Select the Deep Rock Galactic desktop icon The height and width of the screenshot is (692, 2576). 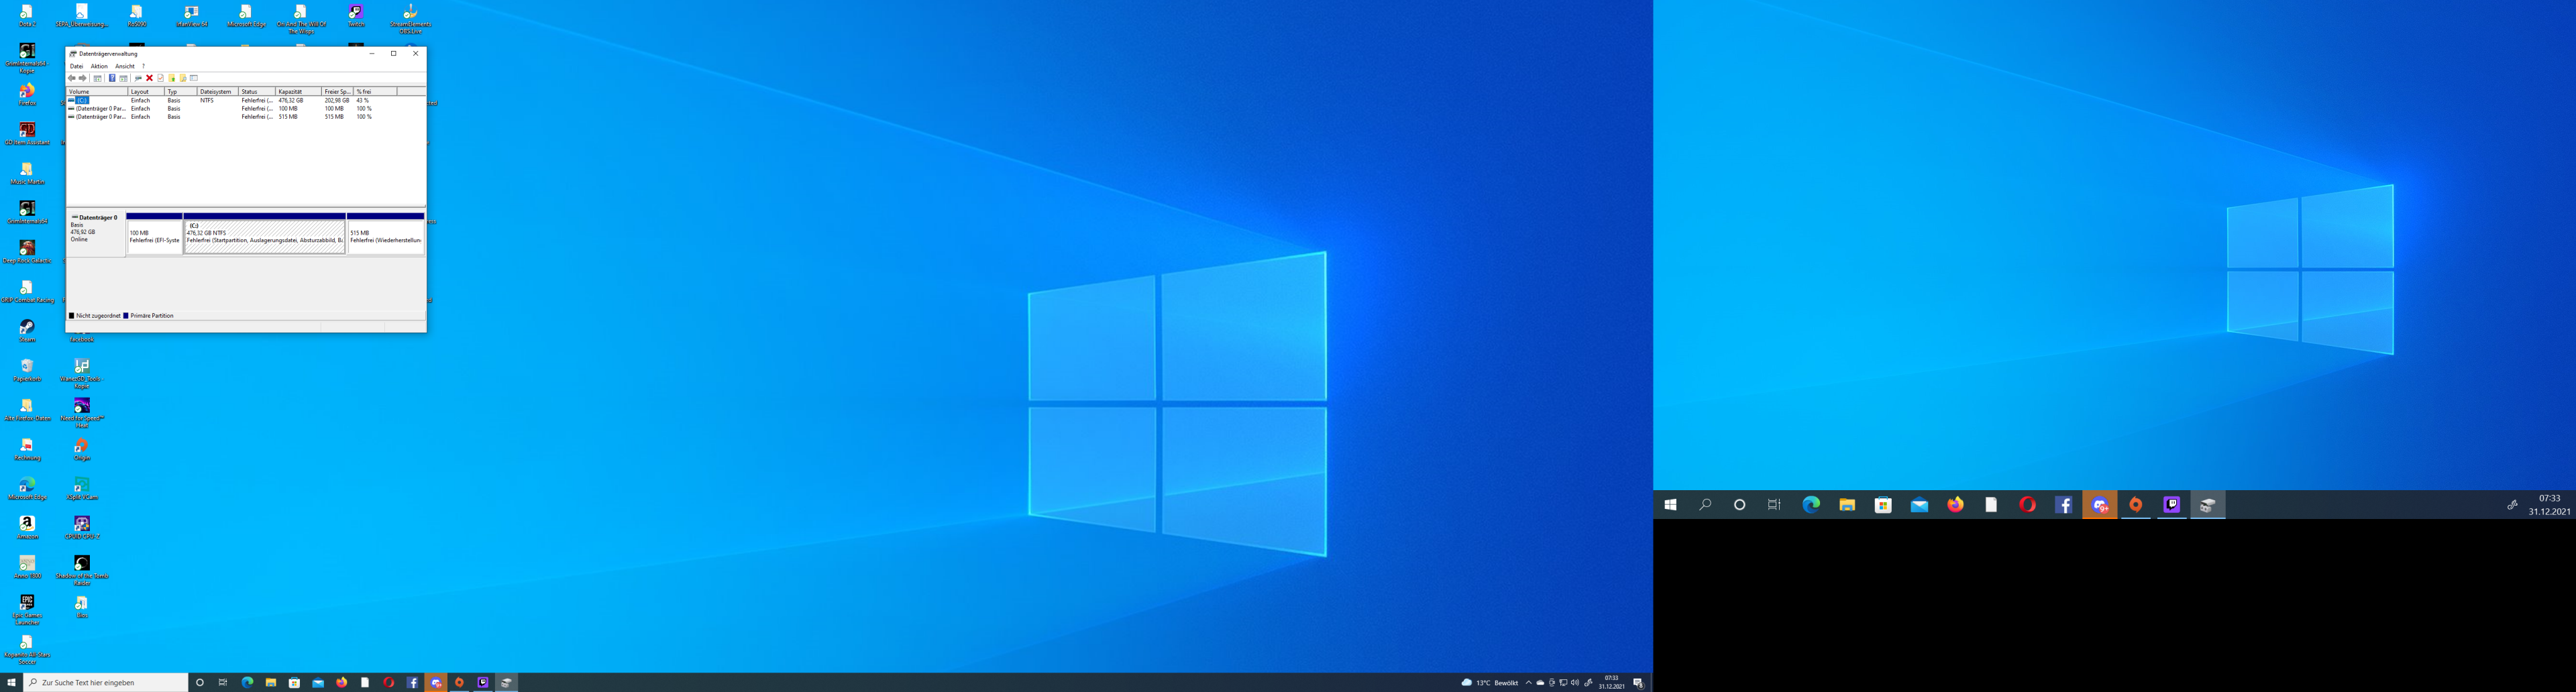[27, 253]
